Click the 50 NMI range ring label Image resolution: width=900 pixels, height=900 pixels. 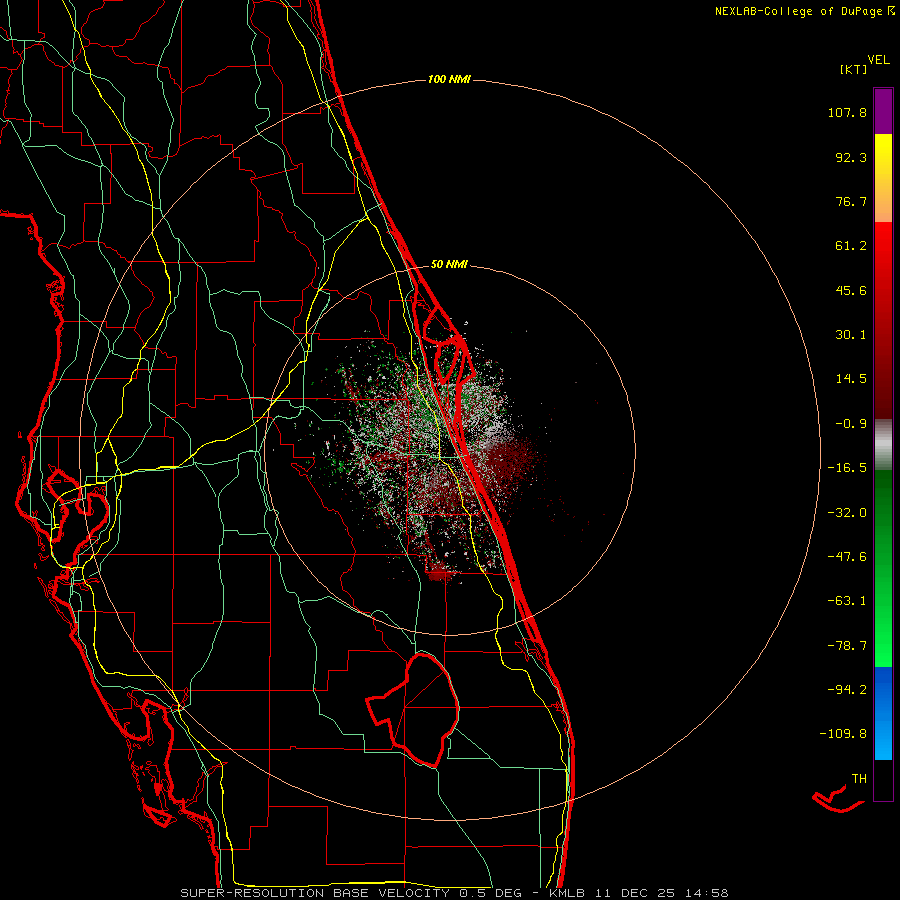click(449, 264)
